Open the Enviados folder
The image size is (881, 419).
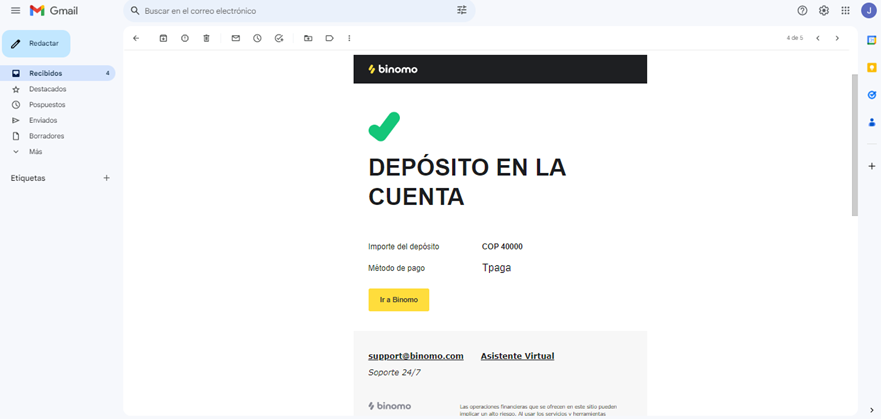(43, 120)
